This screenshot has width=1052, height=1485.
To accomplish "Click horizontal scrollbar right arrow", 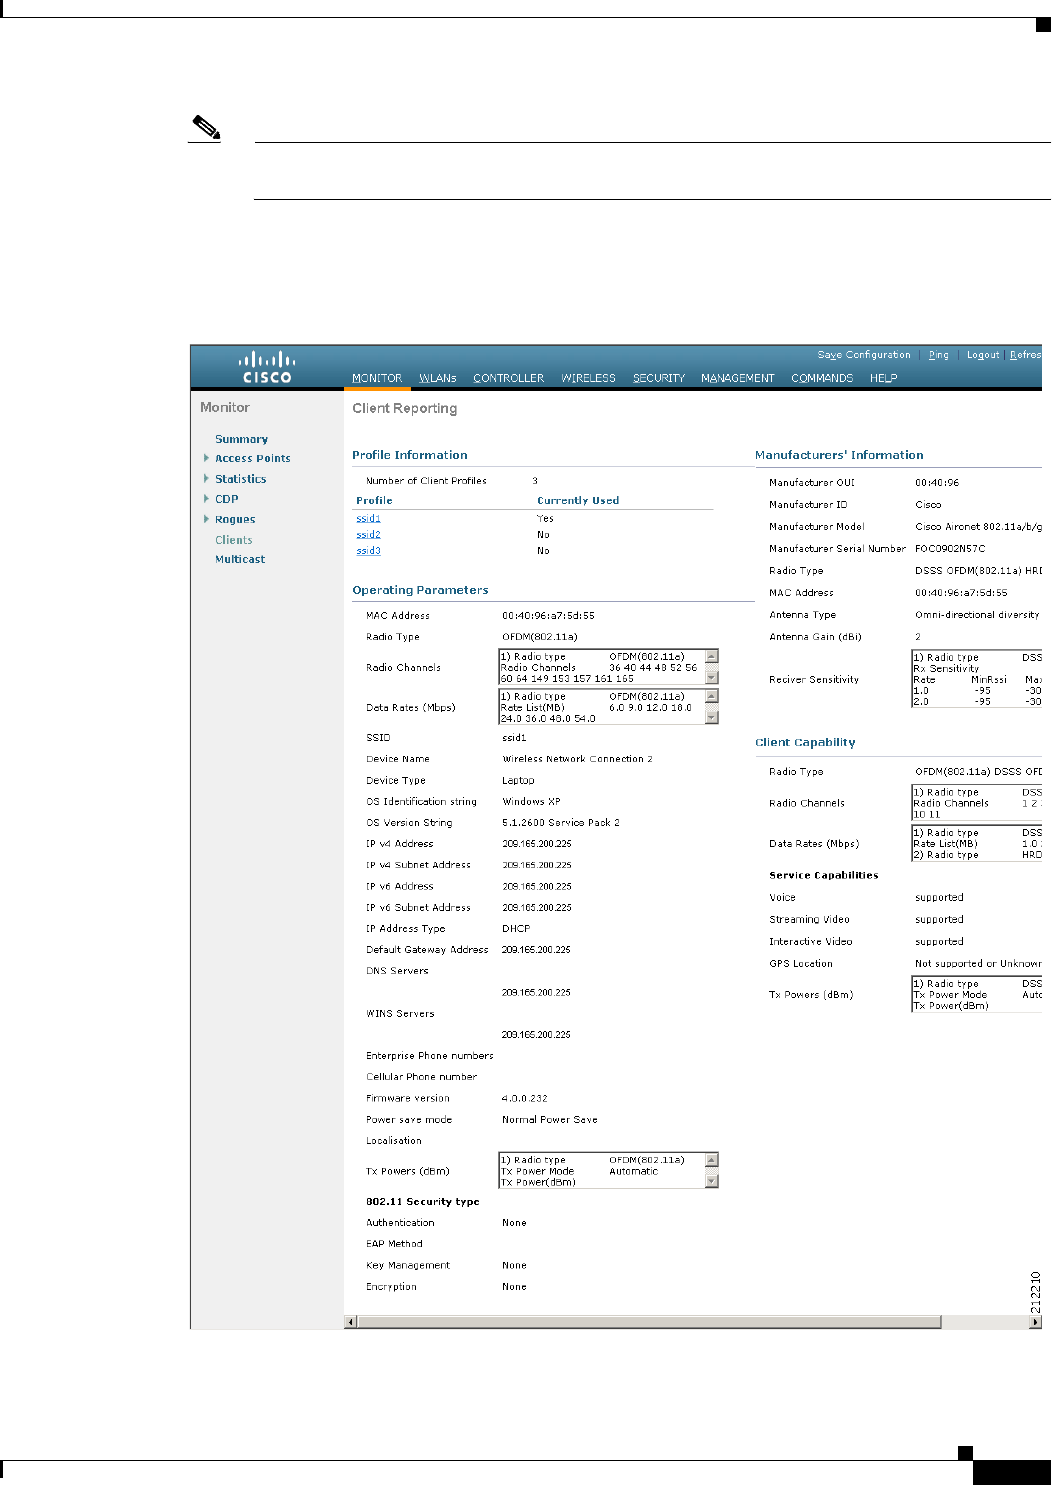I will point(1036,1322).
